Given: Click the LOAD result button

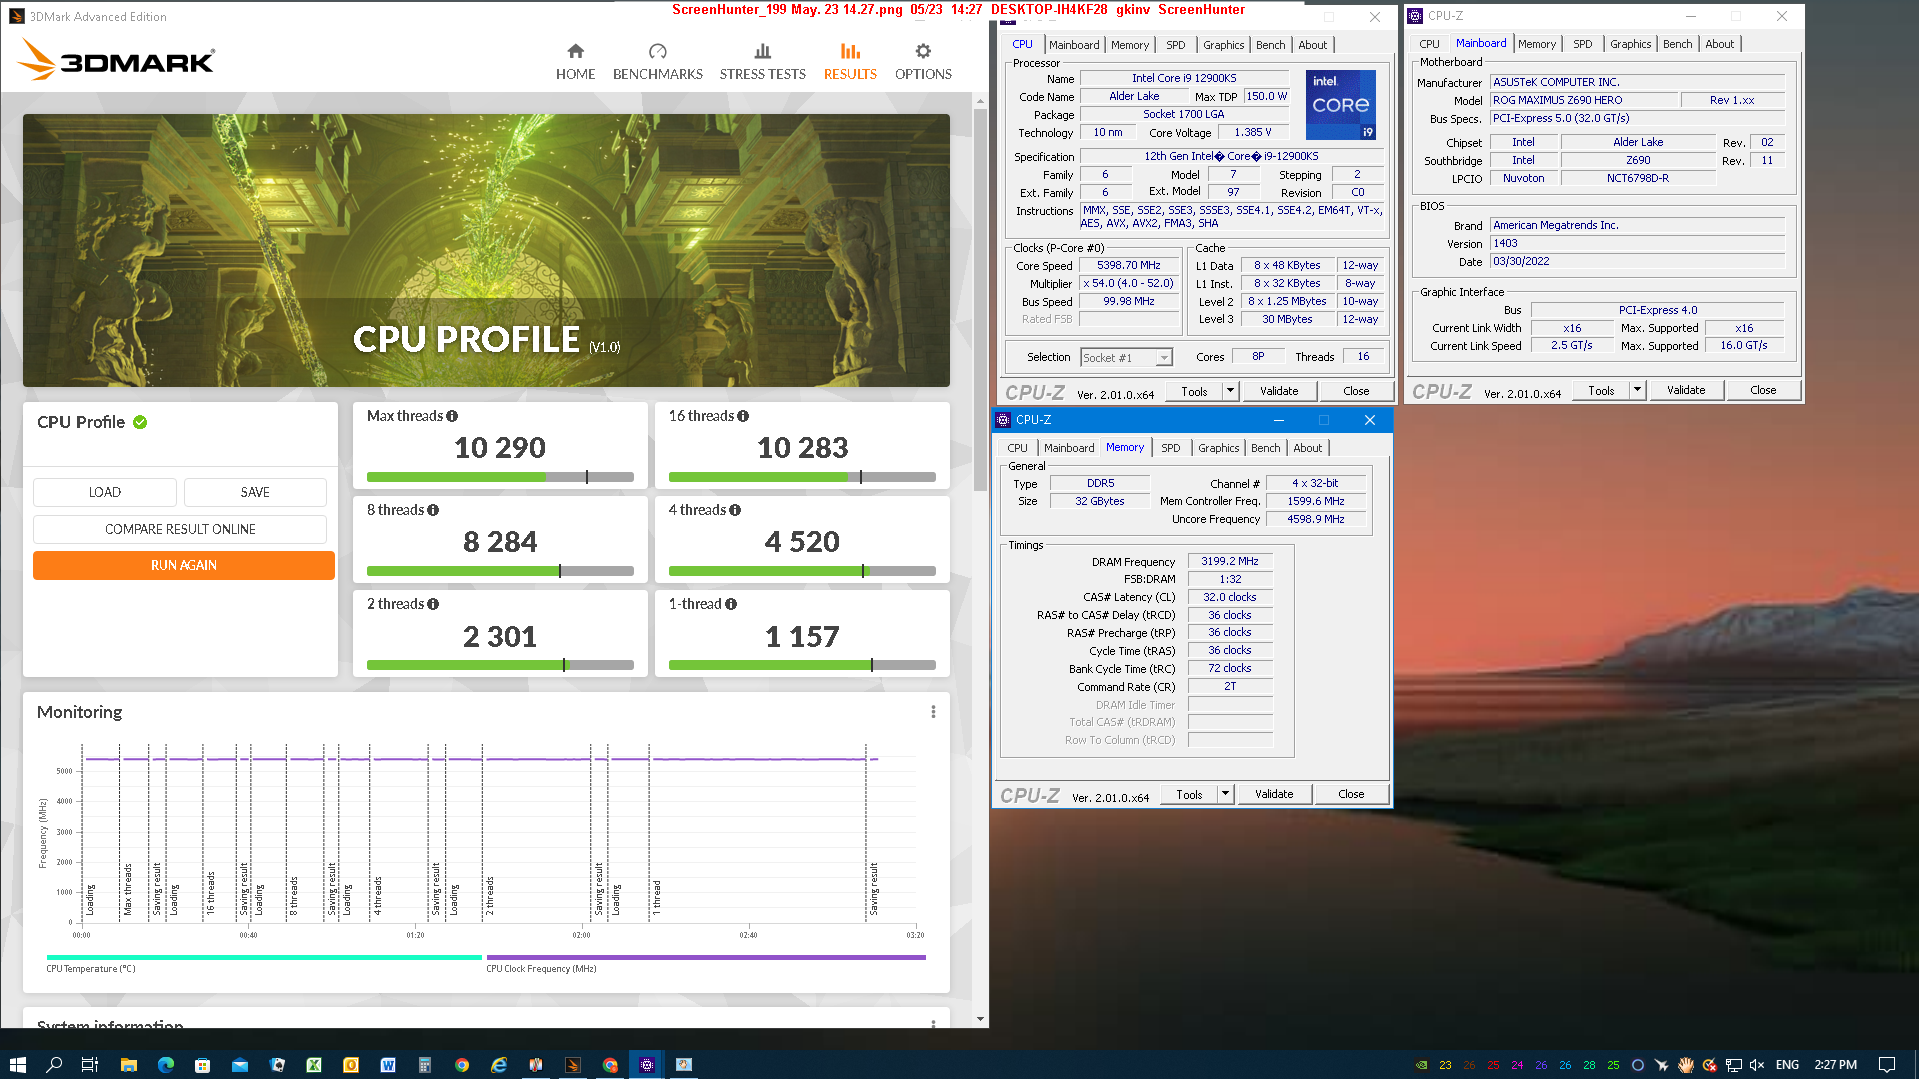Looking at the screenshot, I should point(105,492).
